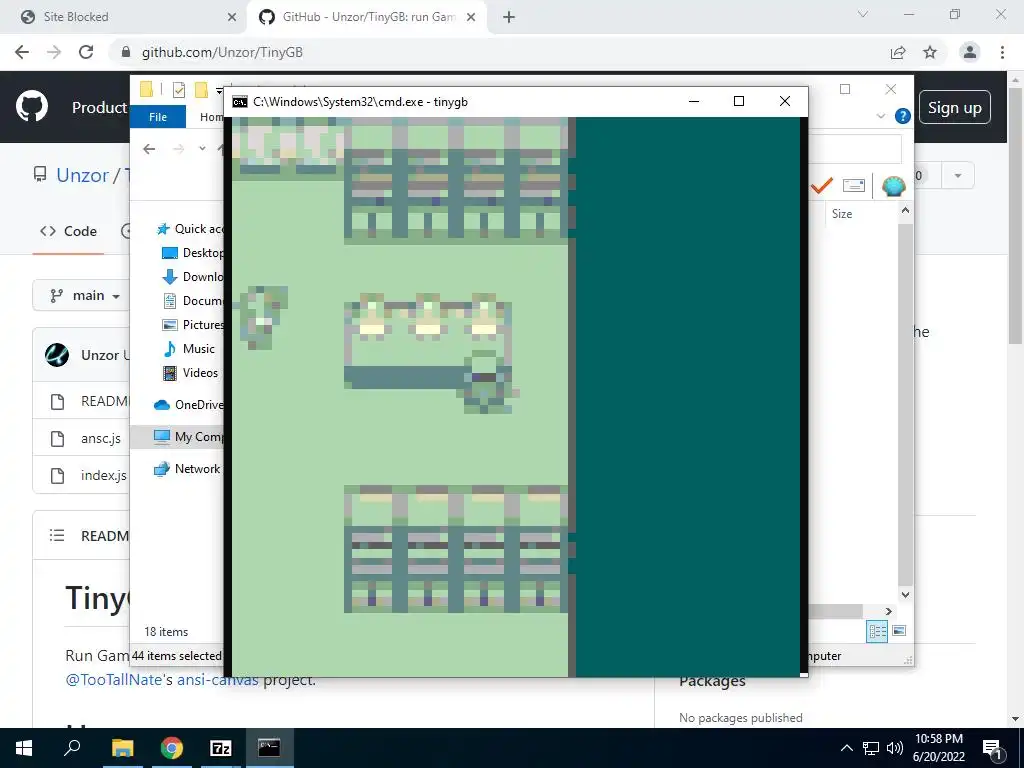Viewport: 1024px width, 768px height.
Task: Open a new Chrome tab
Action: [509, 17]
